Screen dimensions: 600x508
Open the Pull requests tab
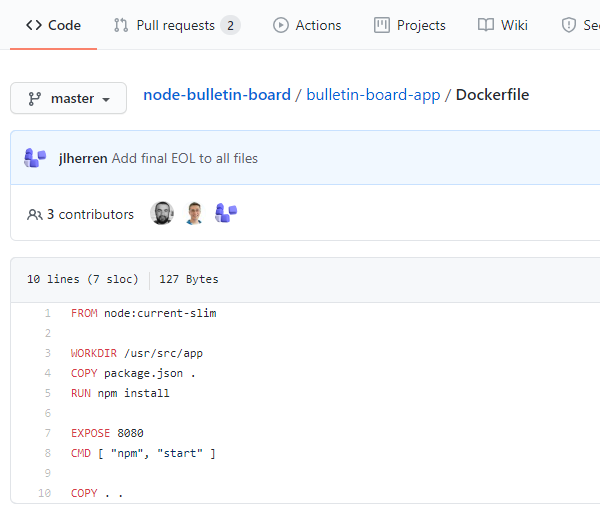click(177, 25)
